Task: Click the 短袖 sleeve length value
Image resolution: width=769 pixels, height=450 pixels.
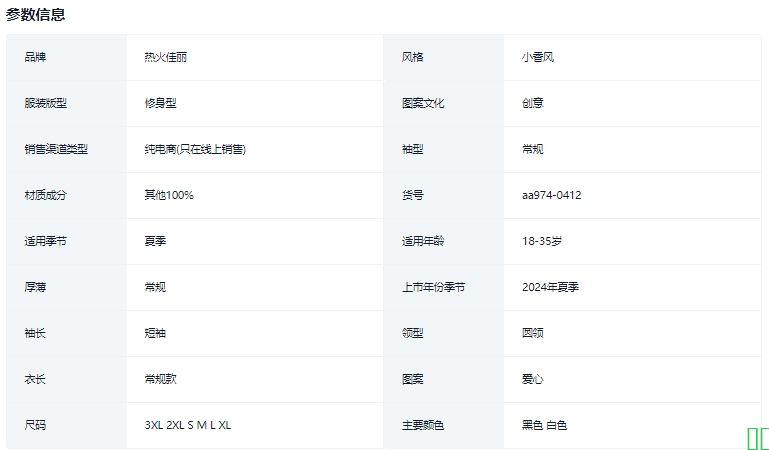Action: pos(155,333)
